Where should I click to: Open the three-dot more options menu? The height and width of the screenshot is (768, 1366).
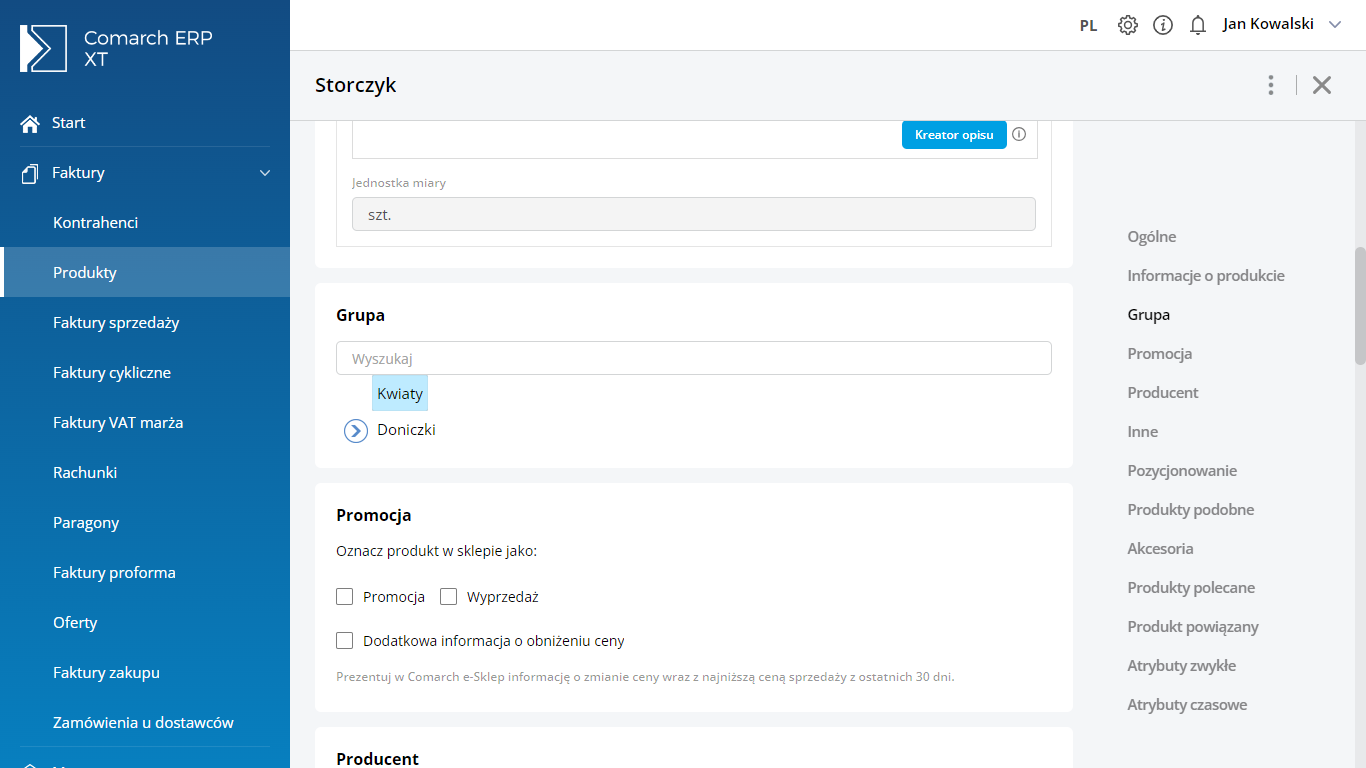coord(1271,85)
